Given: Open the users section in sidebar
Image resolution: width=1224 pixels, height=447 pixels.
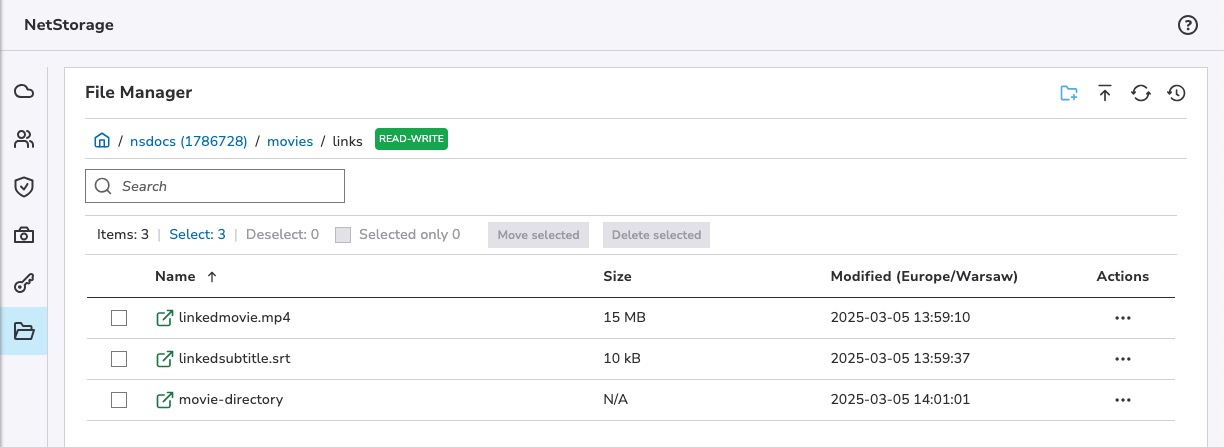Looking at the screenshot, I should [x=24, y=139].
